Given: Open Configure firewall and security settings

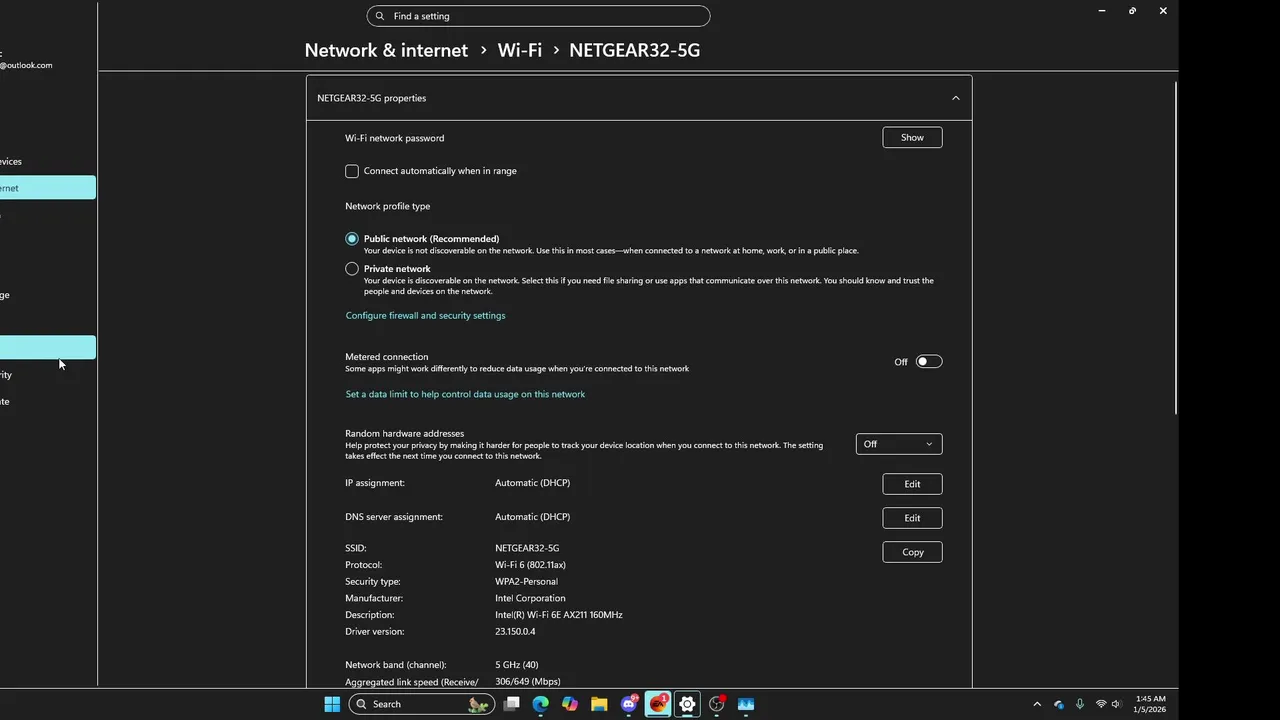Looking at the screenshot, I should pos(425,315).
